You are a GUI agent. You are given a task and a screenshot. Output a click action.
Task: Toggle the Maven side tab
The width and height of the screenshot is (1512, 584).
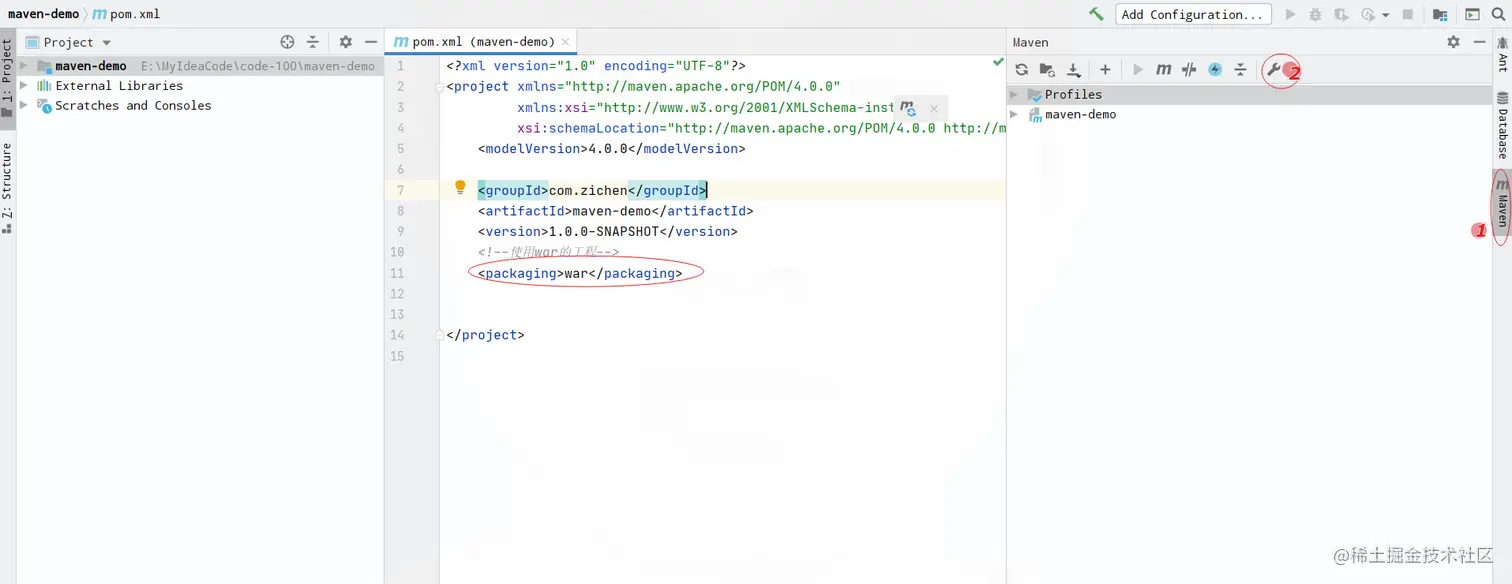click(x=1502, y=205)
